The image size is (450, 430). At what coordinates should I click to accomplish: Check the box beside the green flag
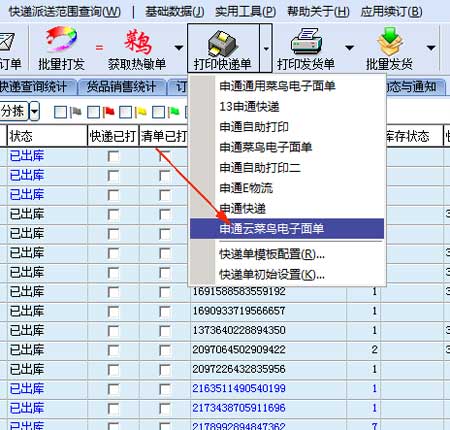[158, 112]
